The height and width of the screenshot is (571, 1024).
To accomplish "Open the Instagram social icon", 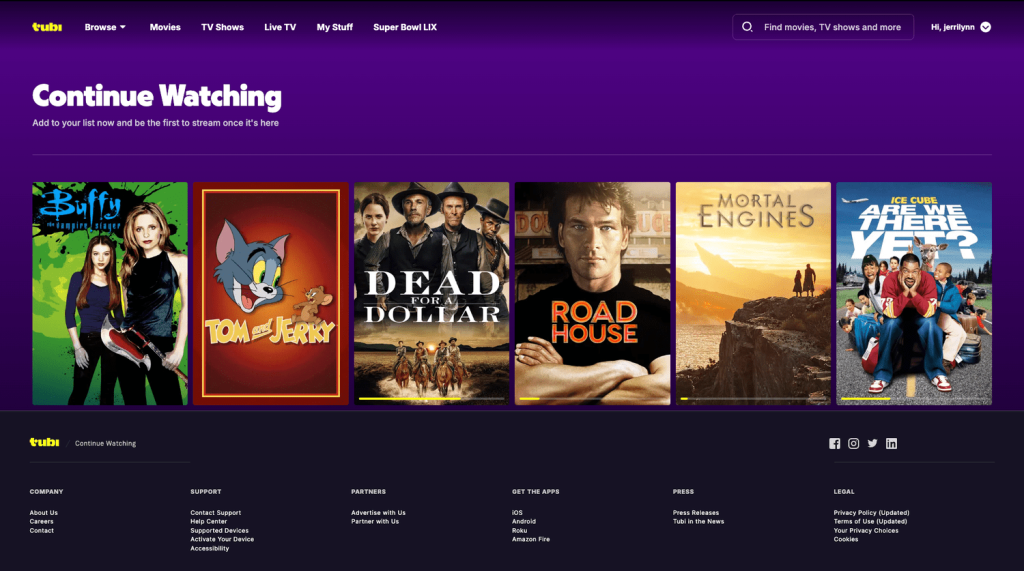I will (854, 444).
